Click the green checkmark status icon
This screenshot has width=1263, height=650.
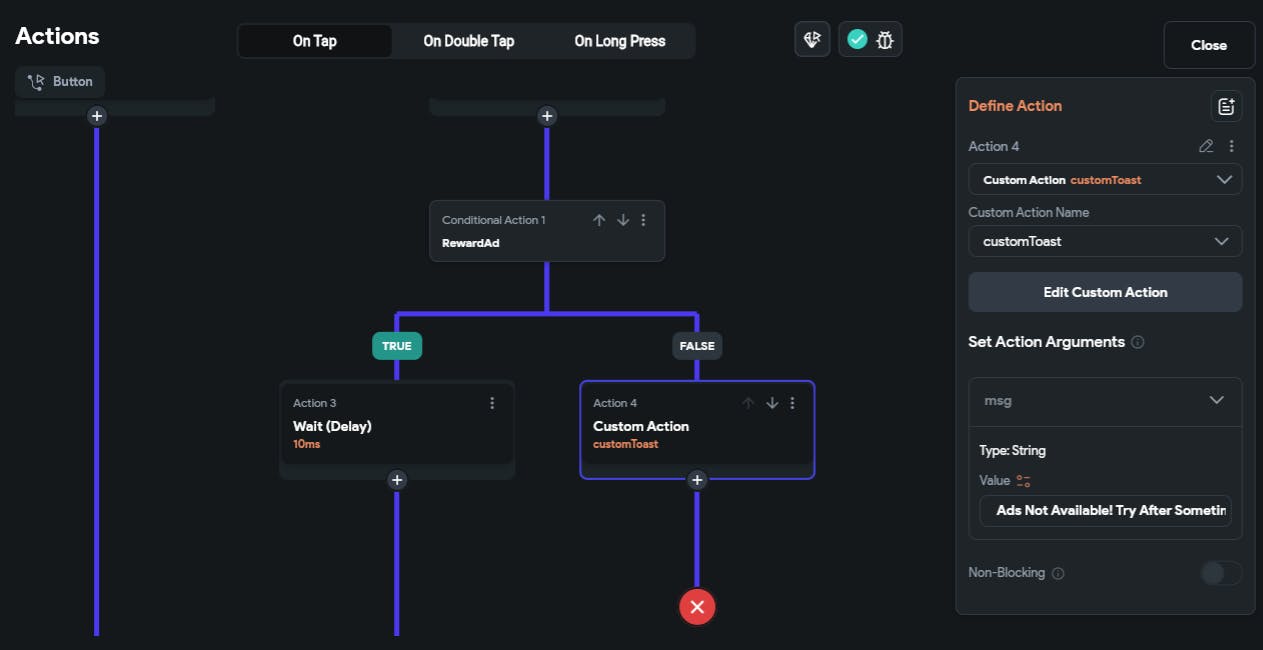coord(857,40)
